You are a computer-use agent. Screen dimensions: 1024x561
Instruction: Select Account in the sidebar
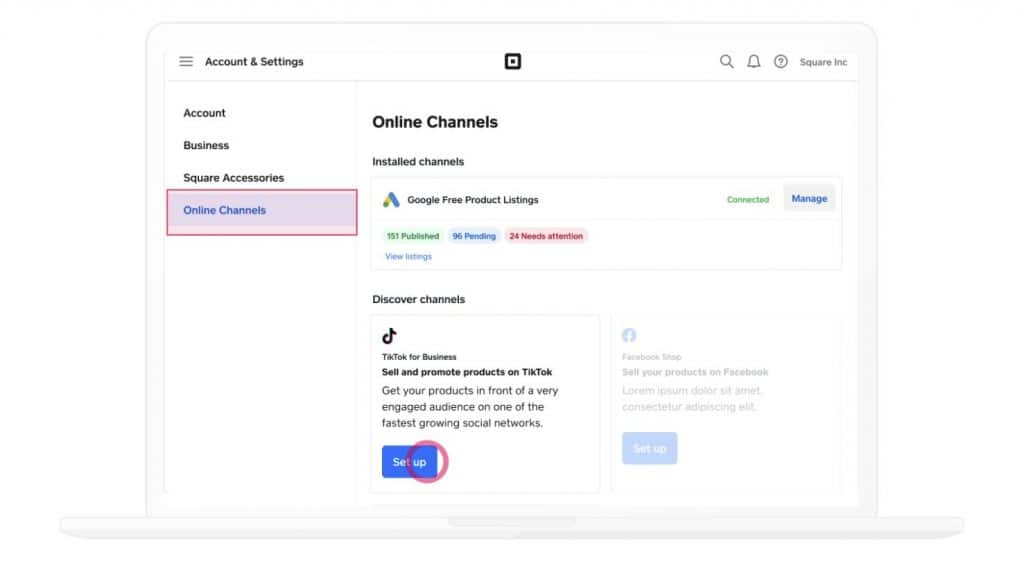point(204,113)
